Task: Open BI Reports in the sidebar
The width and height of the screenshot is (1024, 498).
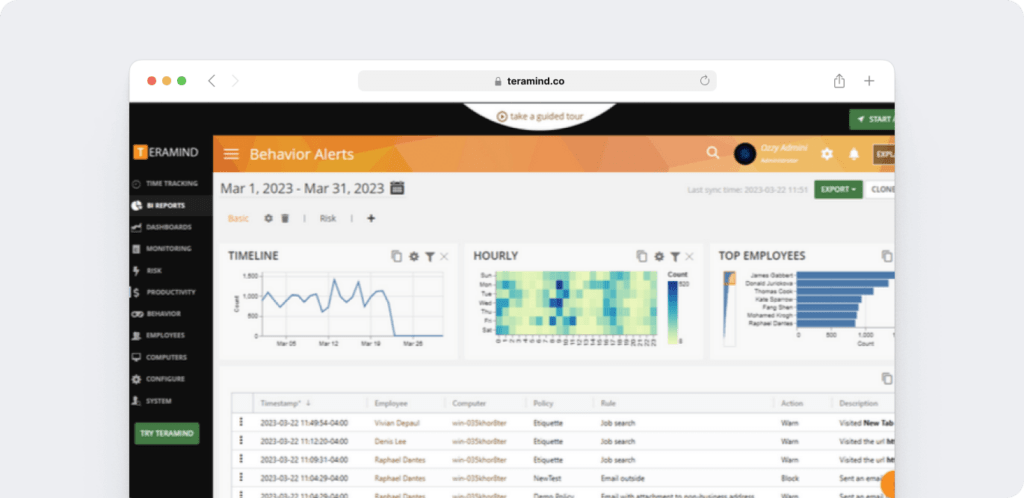Action: pos(165,205)
